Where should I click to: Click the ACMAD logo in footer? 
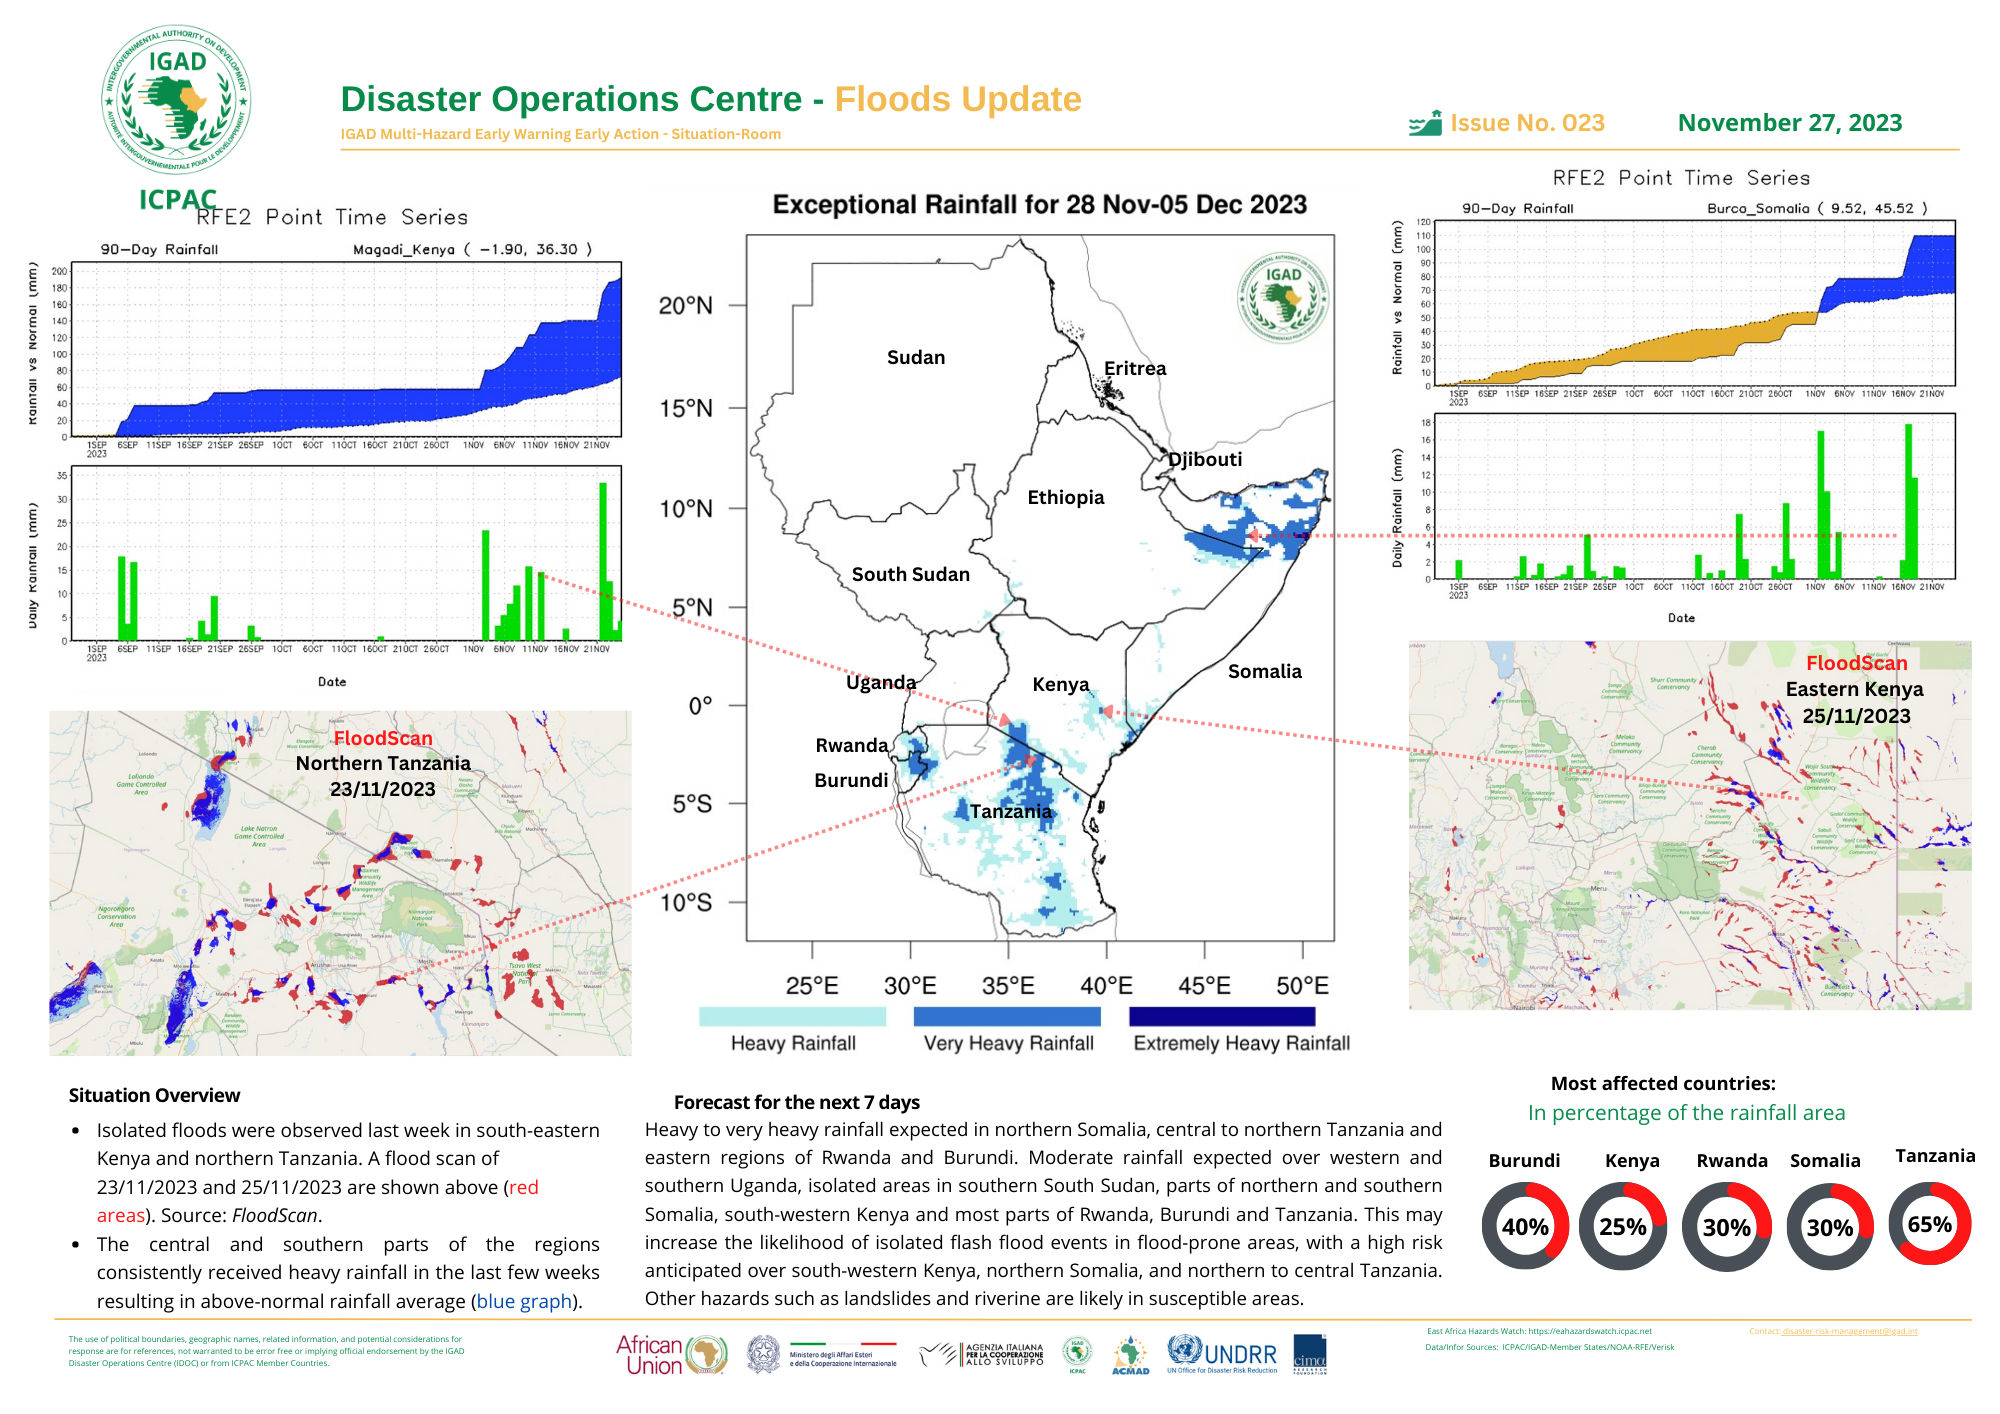(x=1130, y=1355)
